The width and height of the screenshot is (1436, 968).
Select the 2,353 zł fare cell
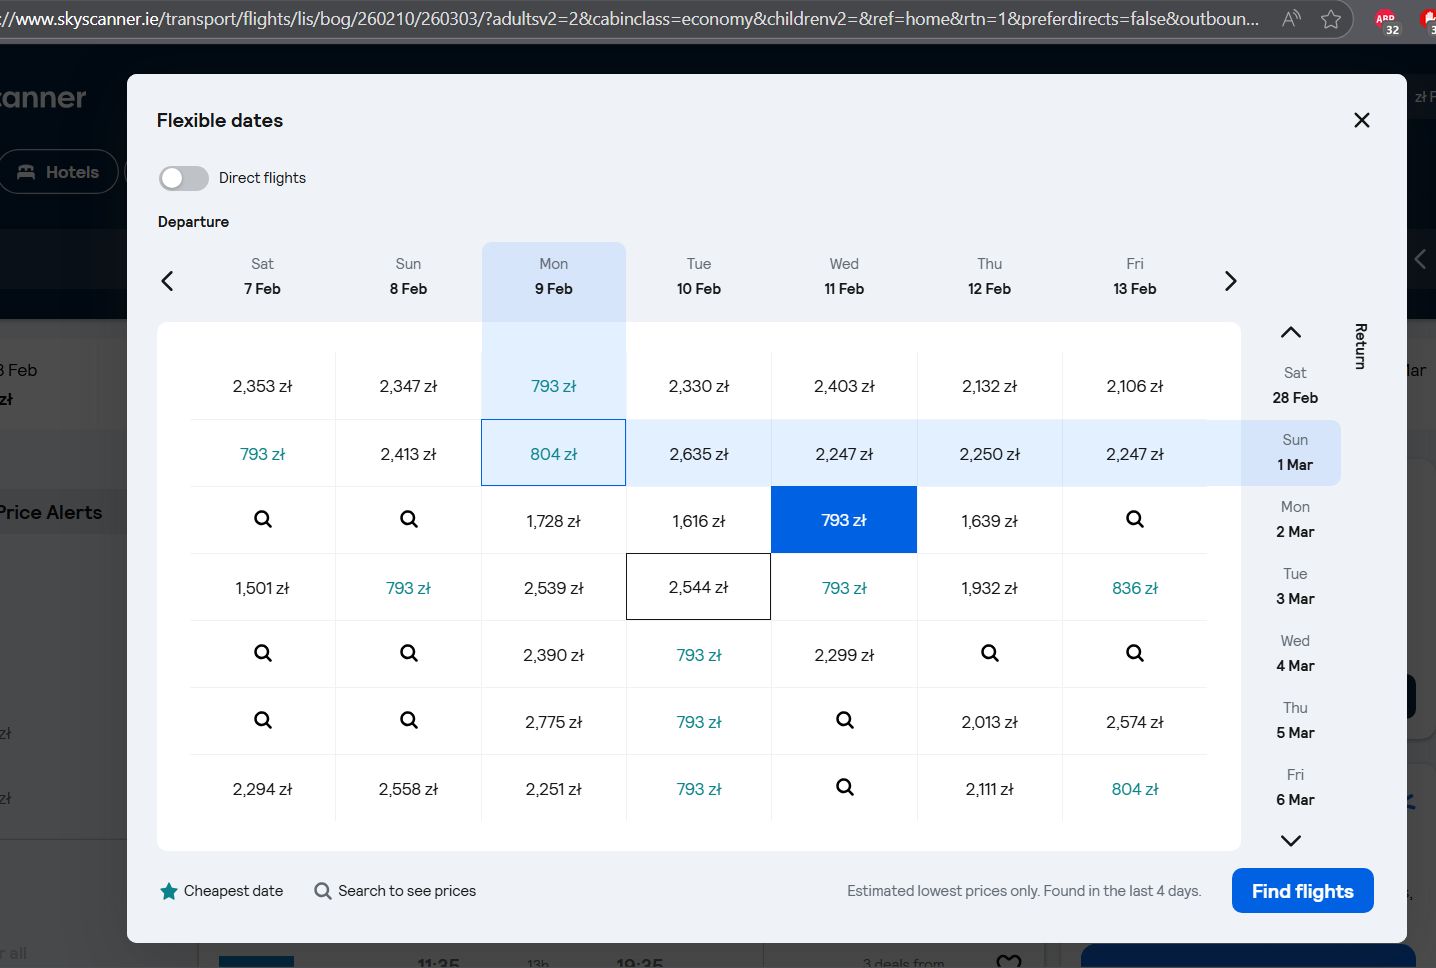[x=263, y=386]
